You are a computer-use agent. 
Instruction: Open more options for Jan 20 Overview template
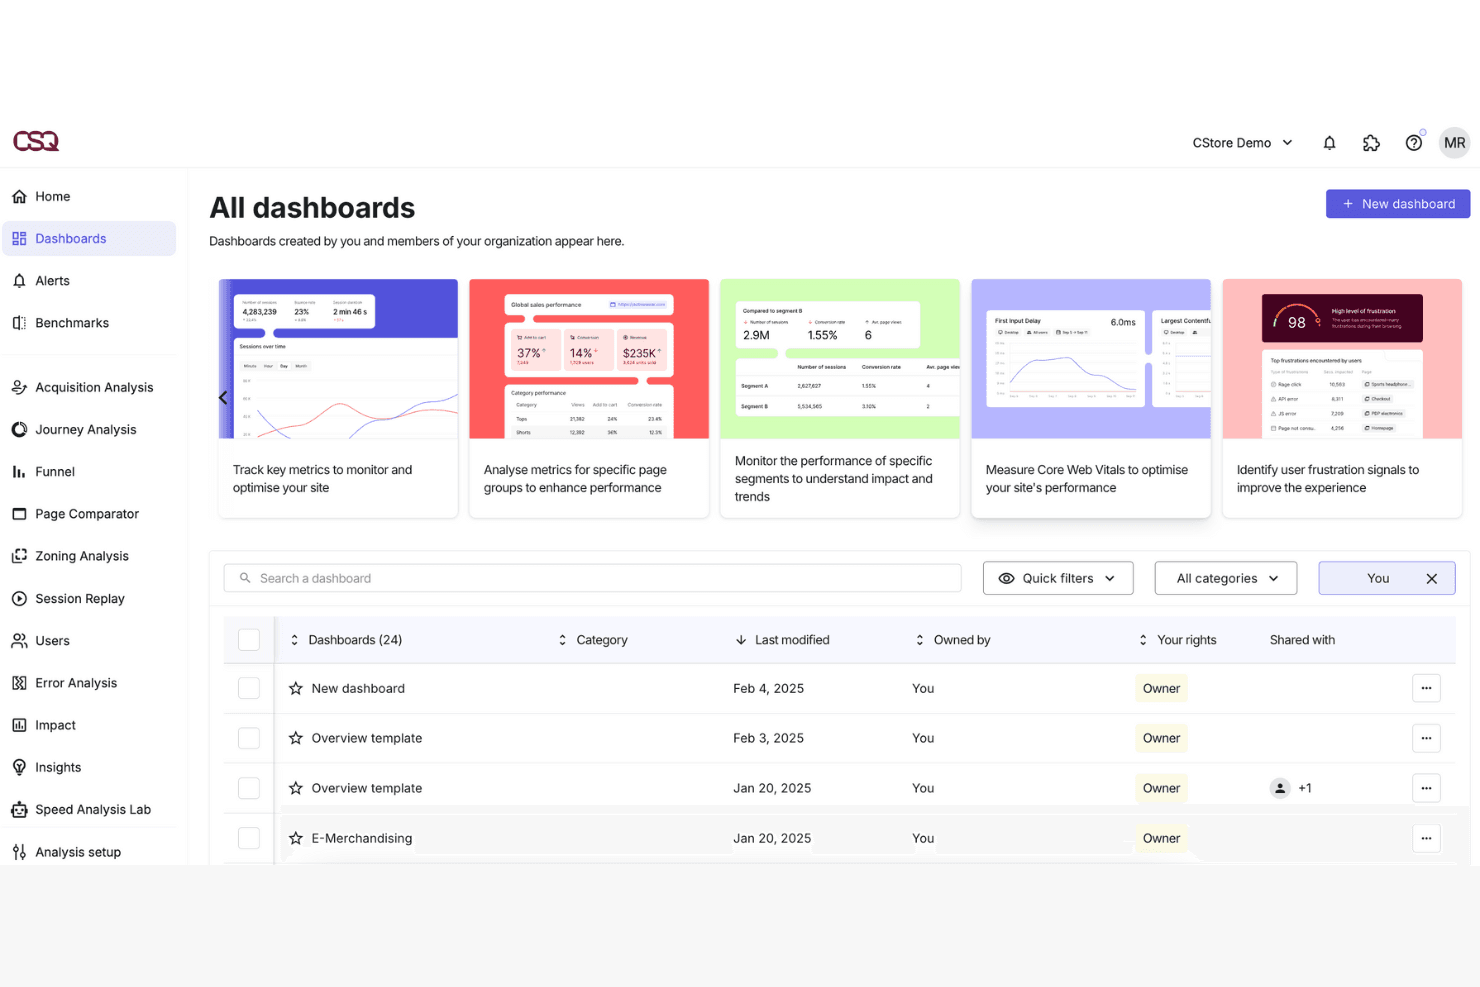click(x=1426, y=788)
